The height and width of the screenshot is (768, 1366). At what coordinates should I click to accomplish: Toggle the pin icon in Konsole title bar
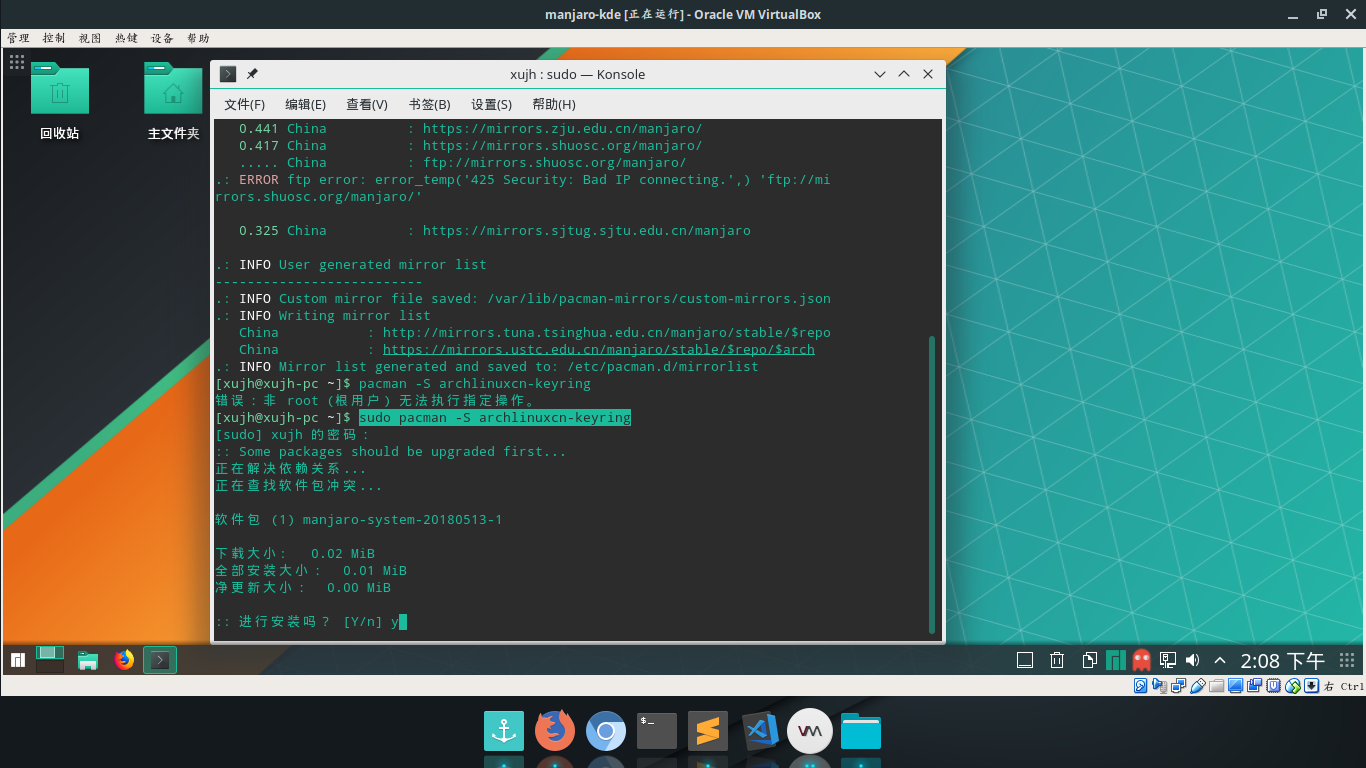252,74
